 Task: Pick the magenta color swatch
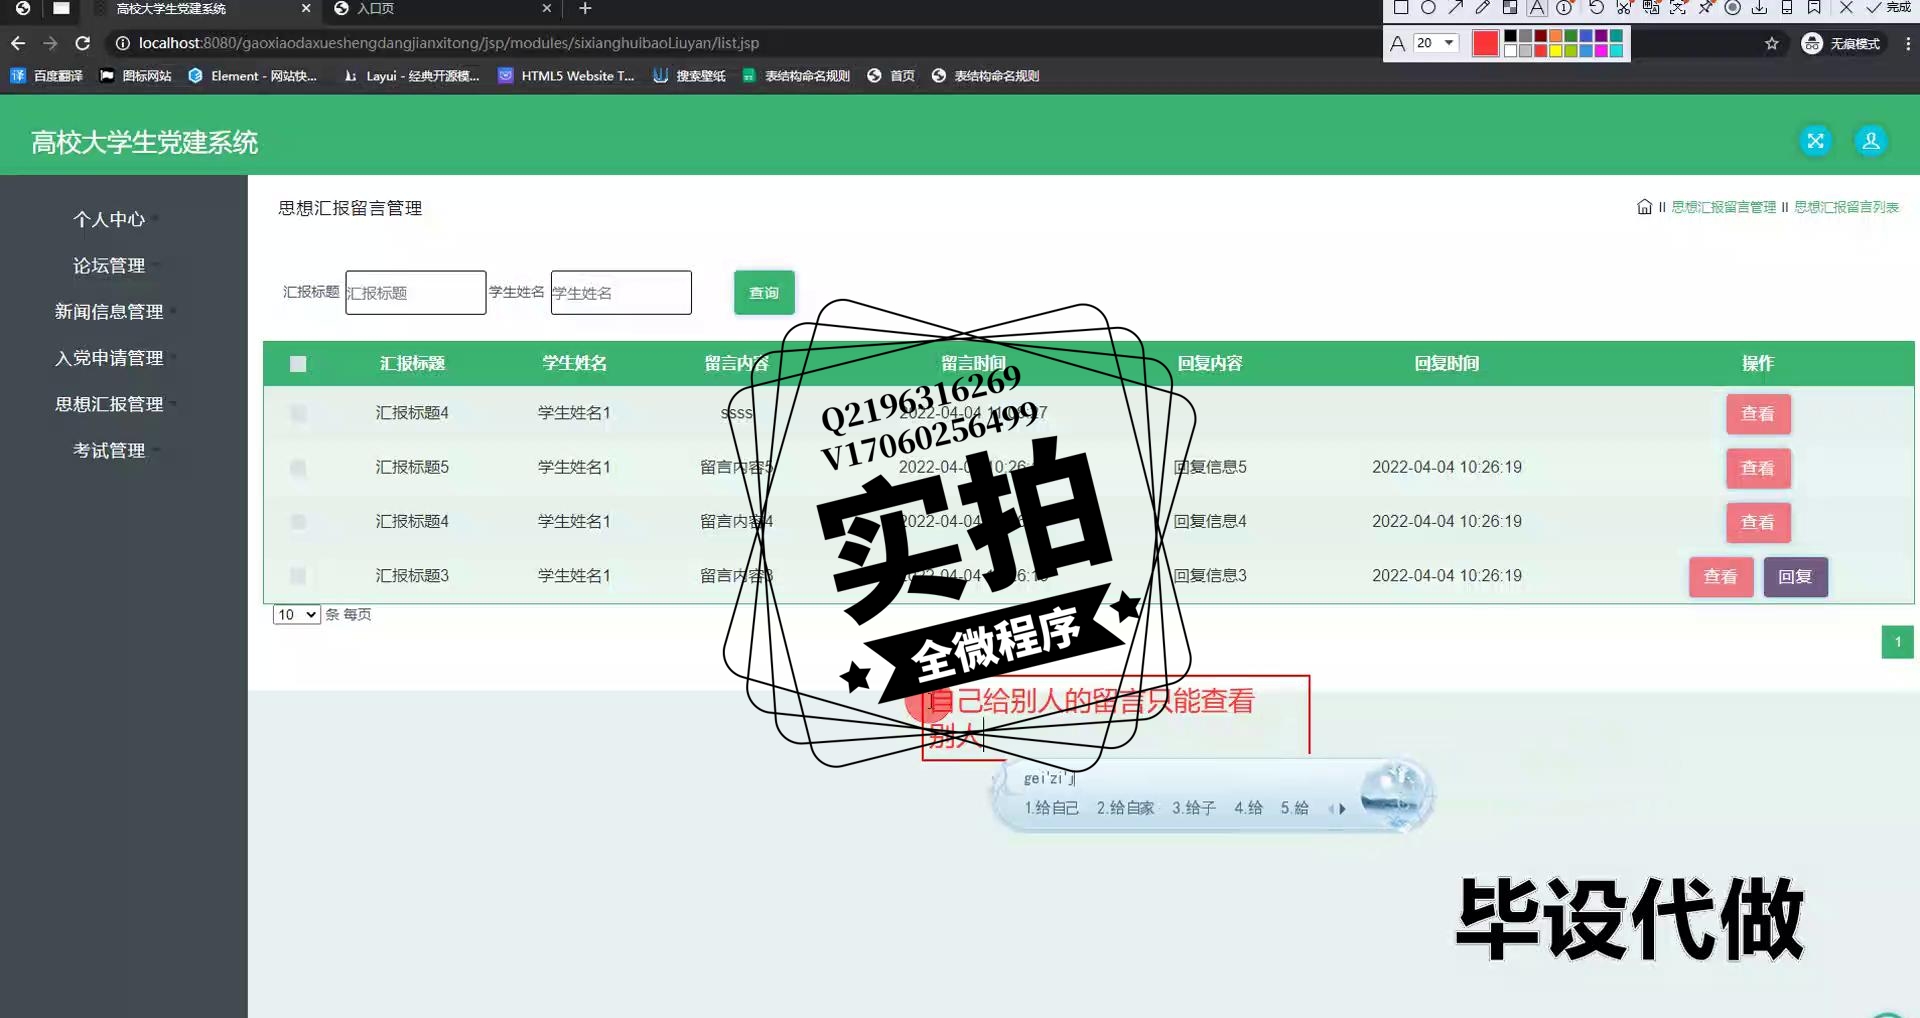pos(1601,50)
